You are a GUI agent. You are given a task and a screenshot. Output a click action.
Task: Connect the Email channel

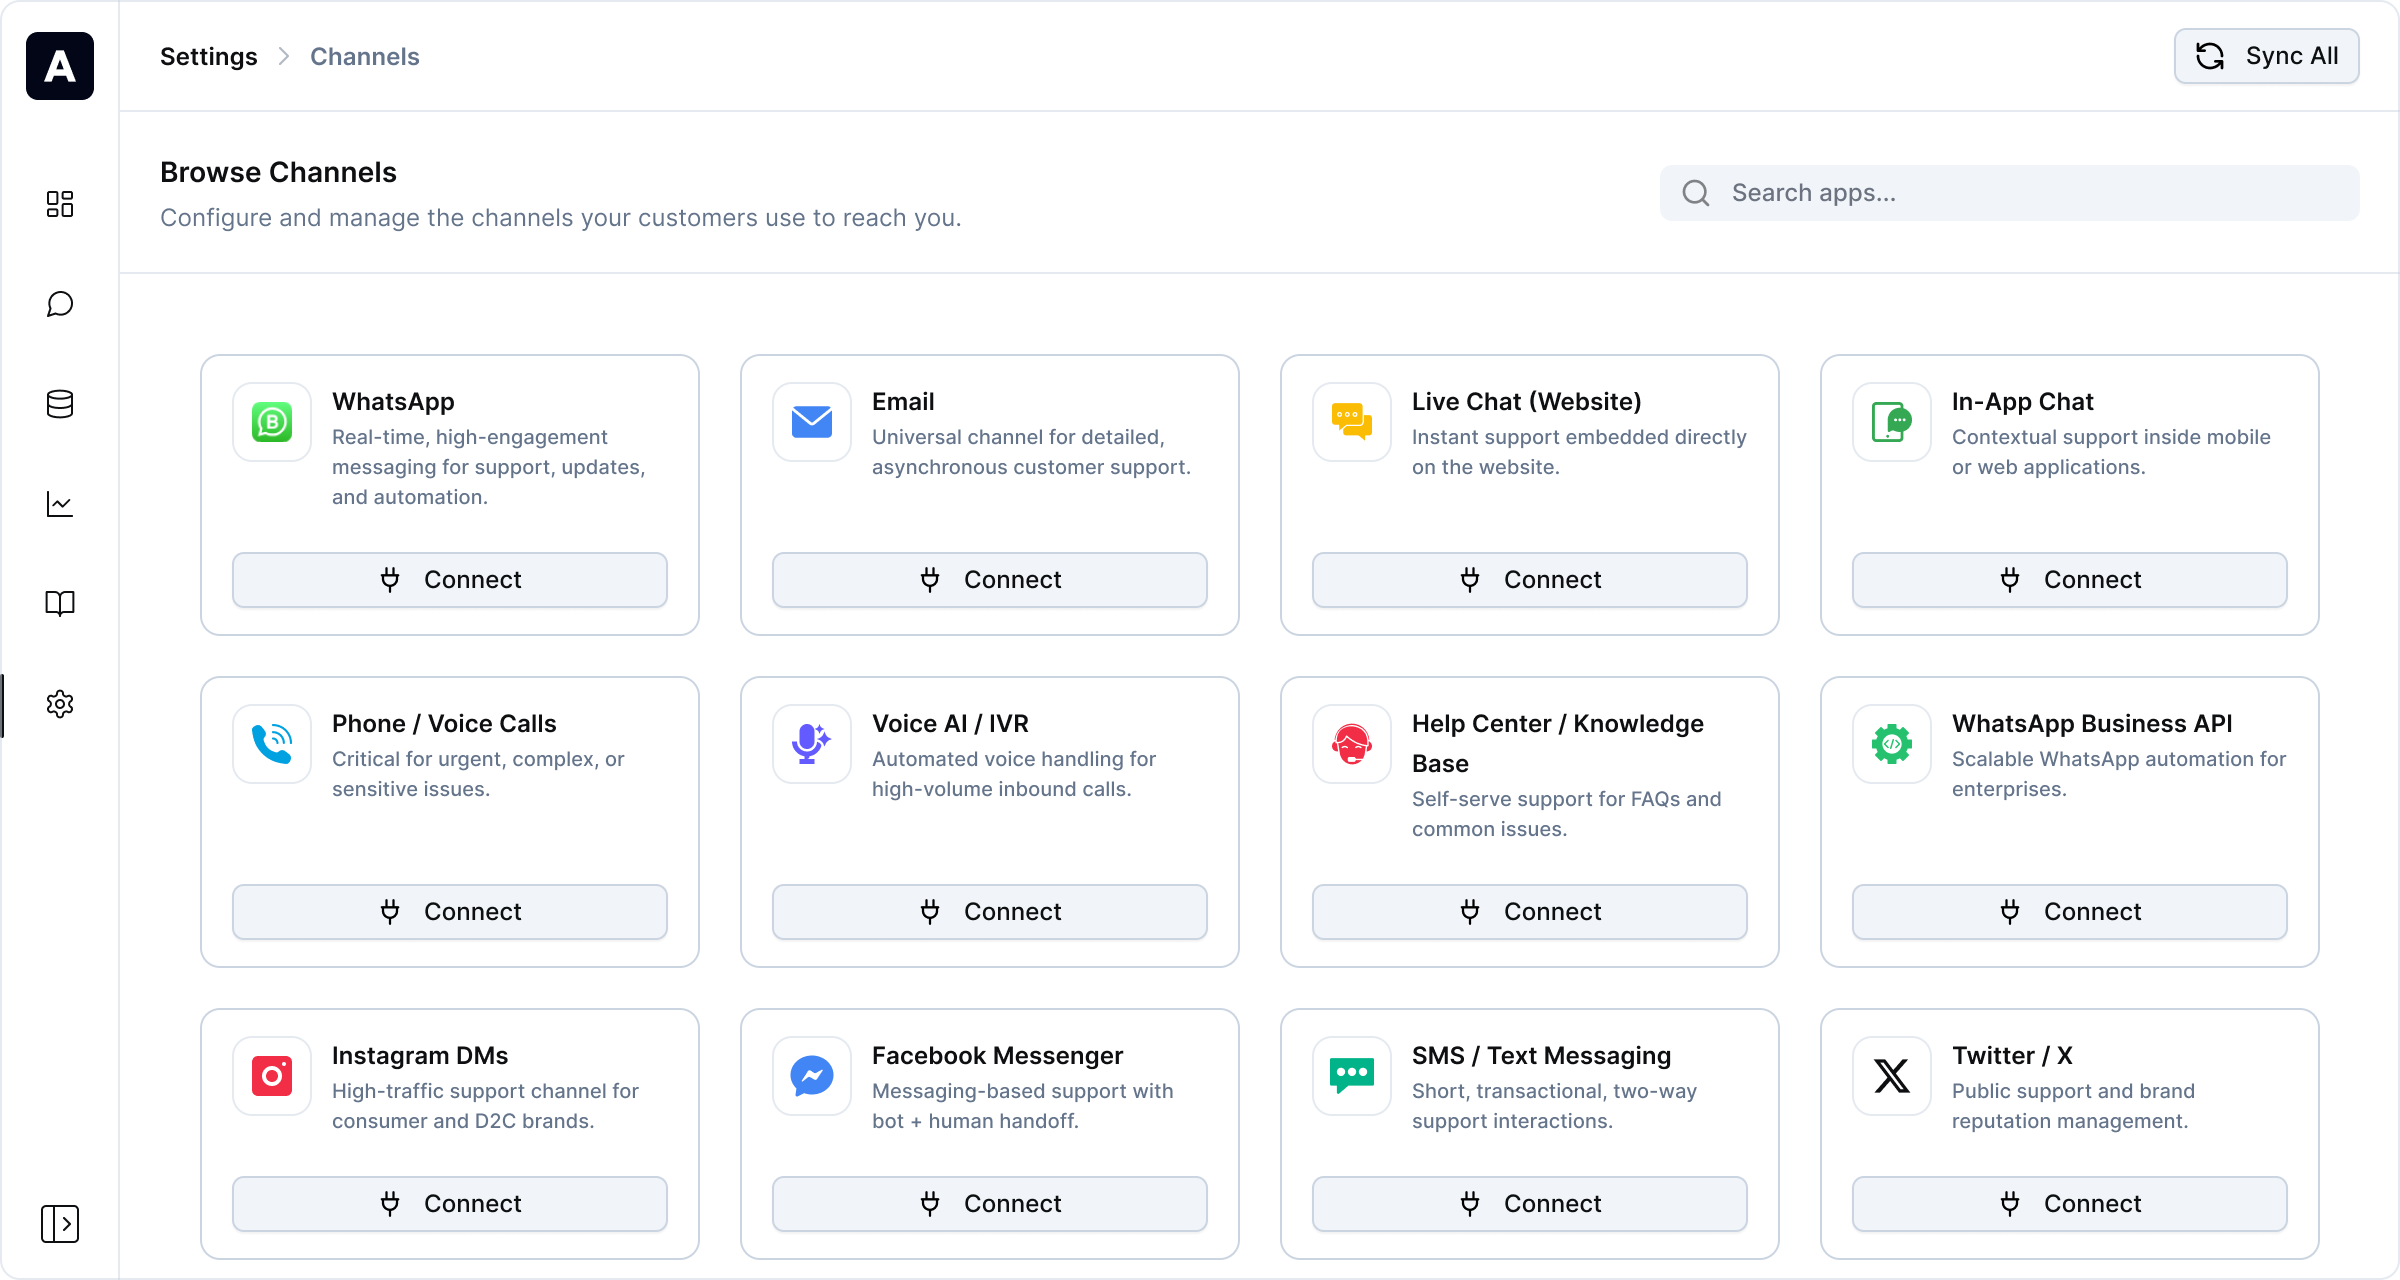coord(989,580)
